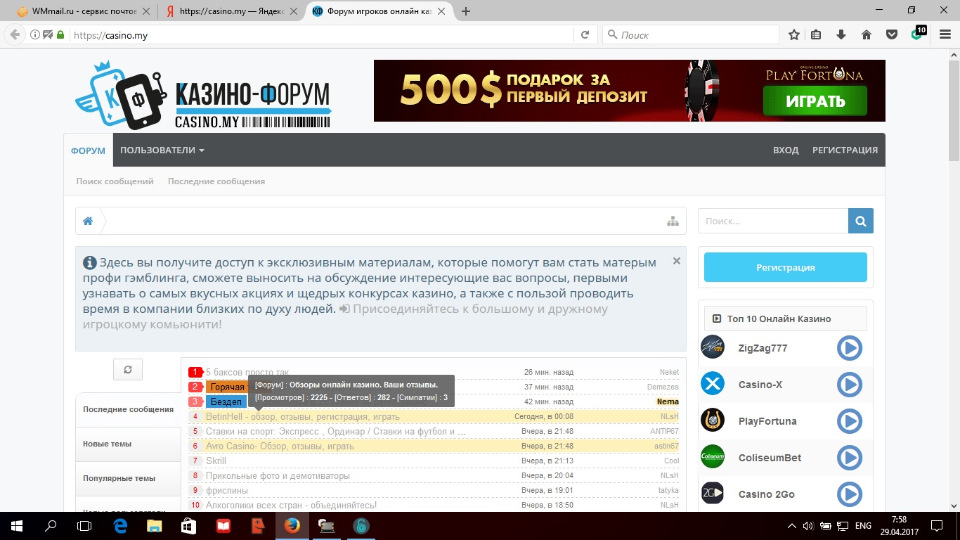Click the Firefox Поиск search box
The image size is (960, 540).
[691, 35]
